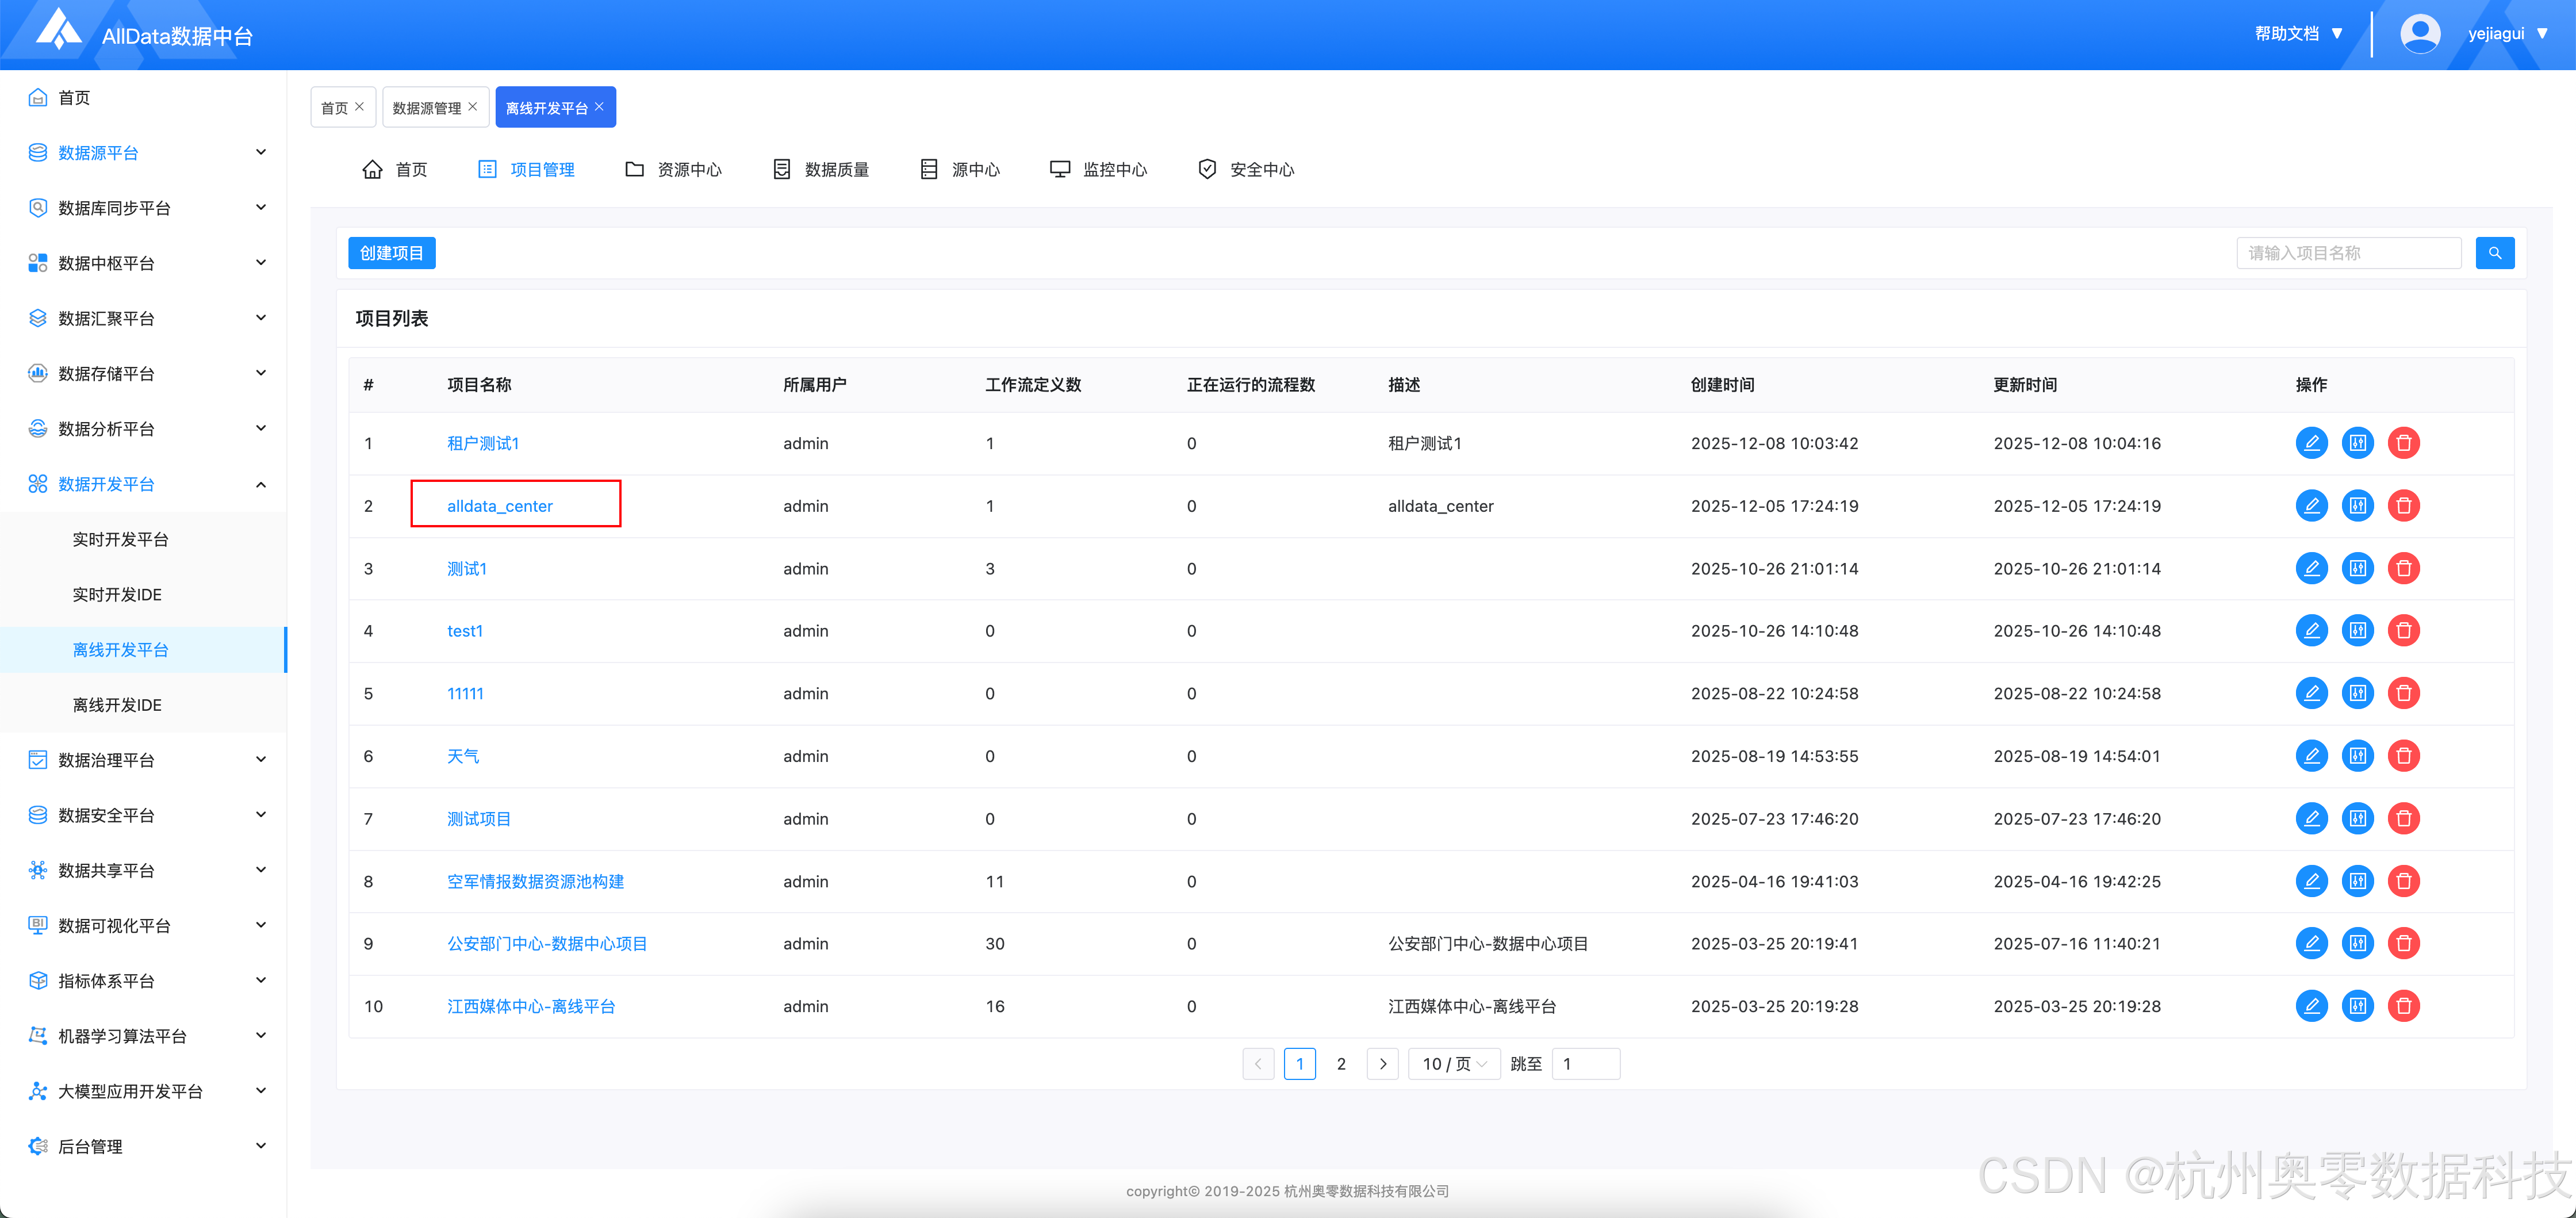Open the 租户测试1 project link
Screen dimensions: 2576x1218
tap(483, 443)
